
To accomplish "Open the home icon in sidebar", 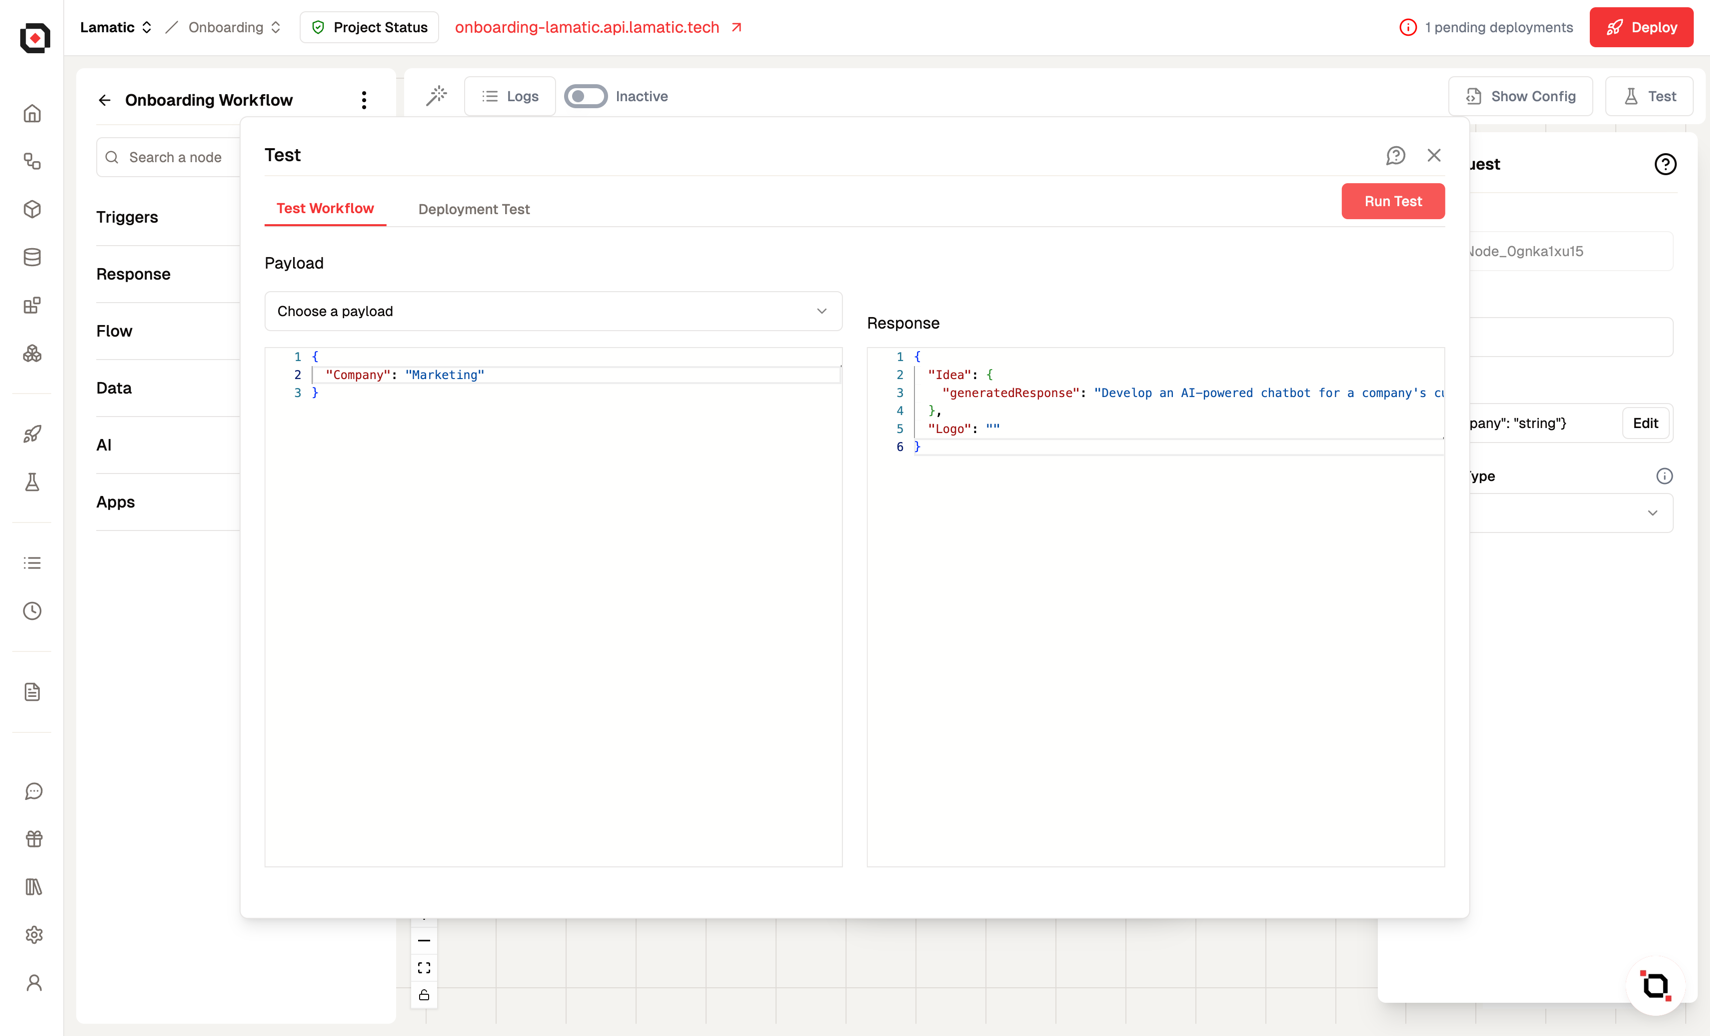I will [32, 114].
